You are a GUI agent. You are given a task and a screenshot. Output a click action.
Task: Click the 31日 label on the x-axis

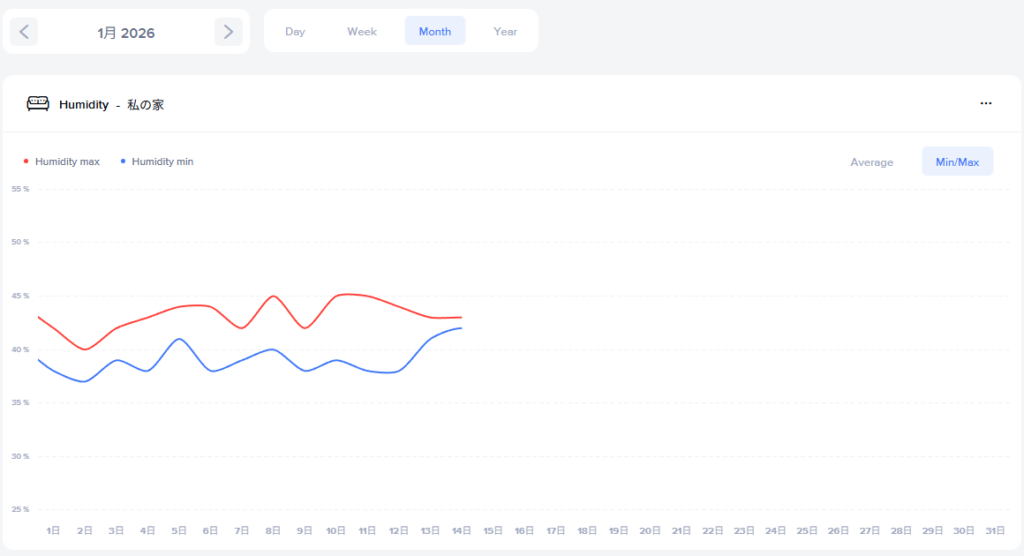pyautogui.click(x=994, y=530)
